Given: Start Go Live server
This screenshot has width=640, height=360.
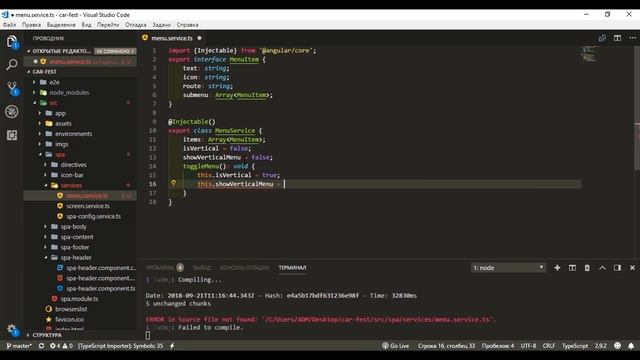Looking at the screenshot, I should click(x=395, y=346).
